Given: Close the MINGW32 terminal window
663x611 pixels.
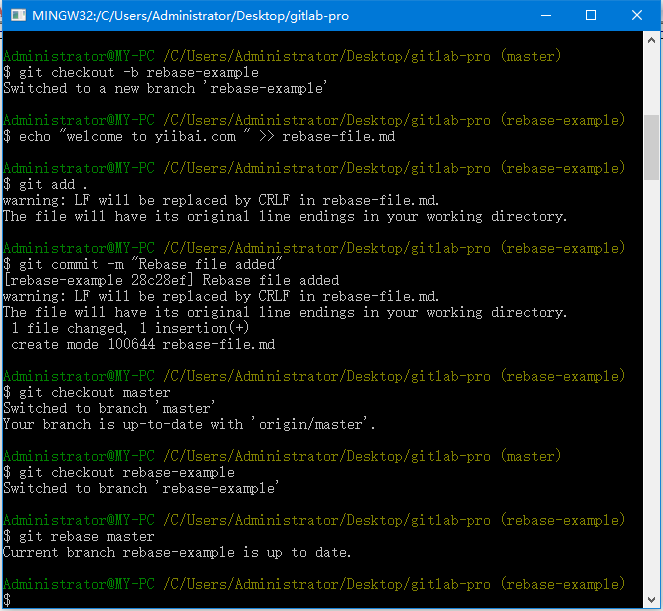Looking at the screenshot, I should pyautogui.click(x=637, y=16).
